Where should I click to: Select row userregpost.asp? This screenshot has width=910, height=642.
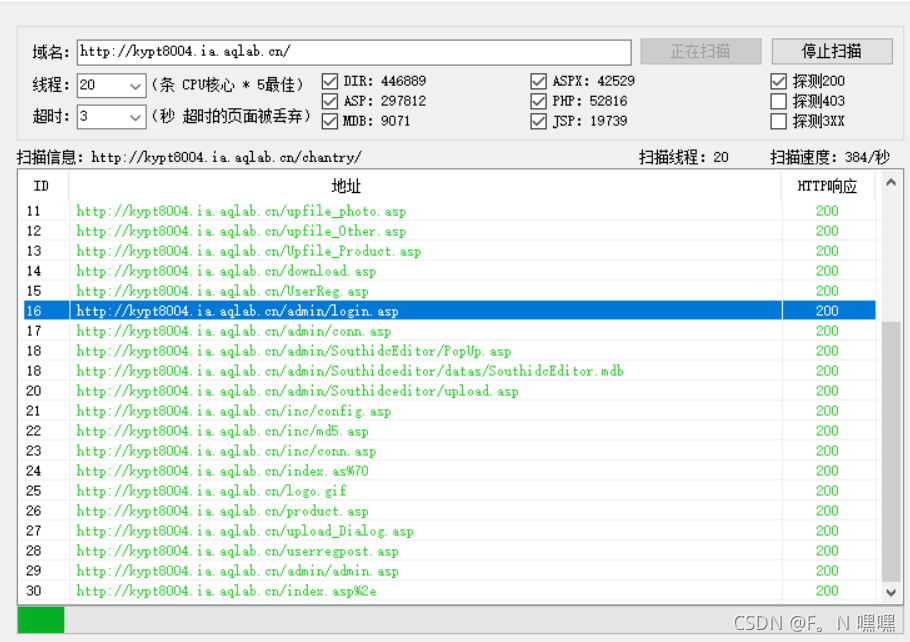(x=449, y=550)
